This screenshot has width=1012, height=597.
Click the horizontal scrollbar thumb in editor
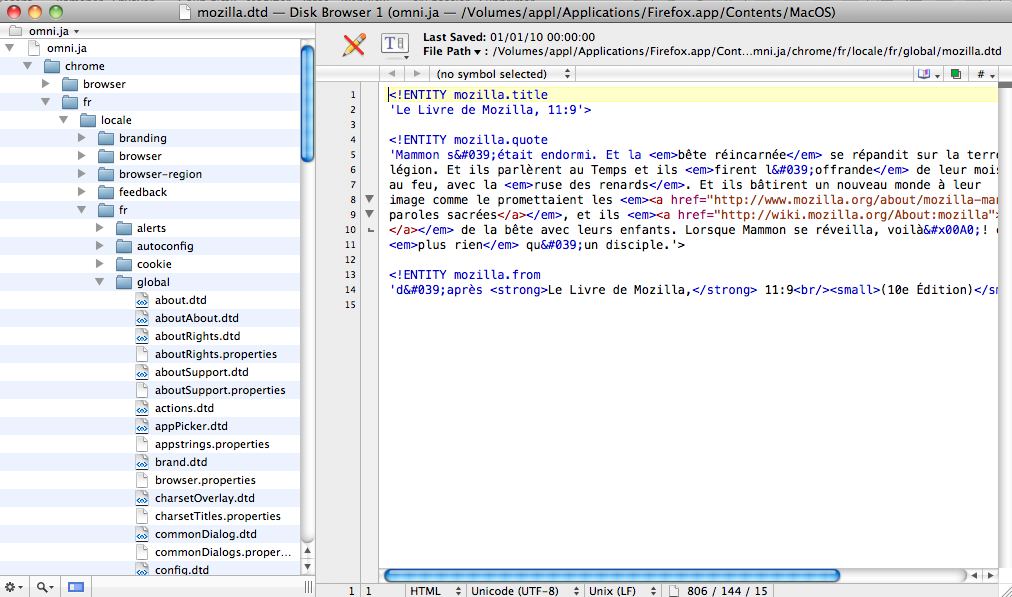[x=611, y=575]
